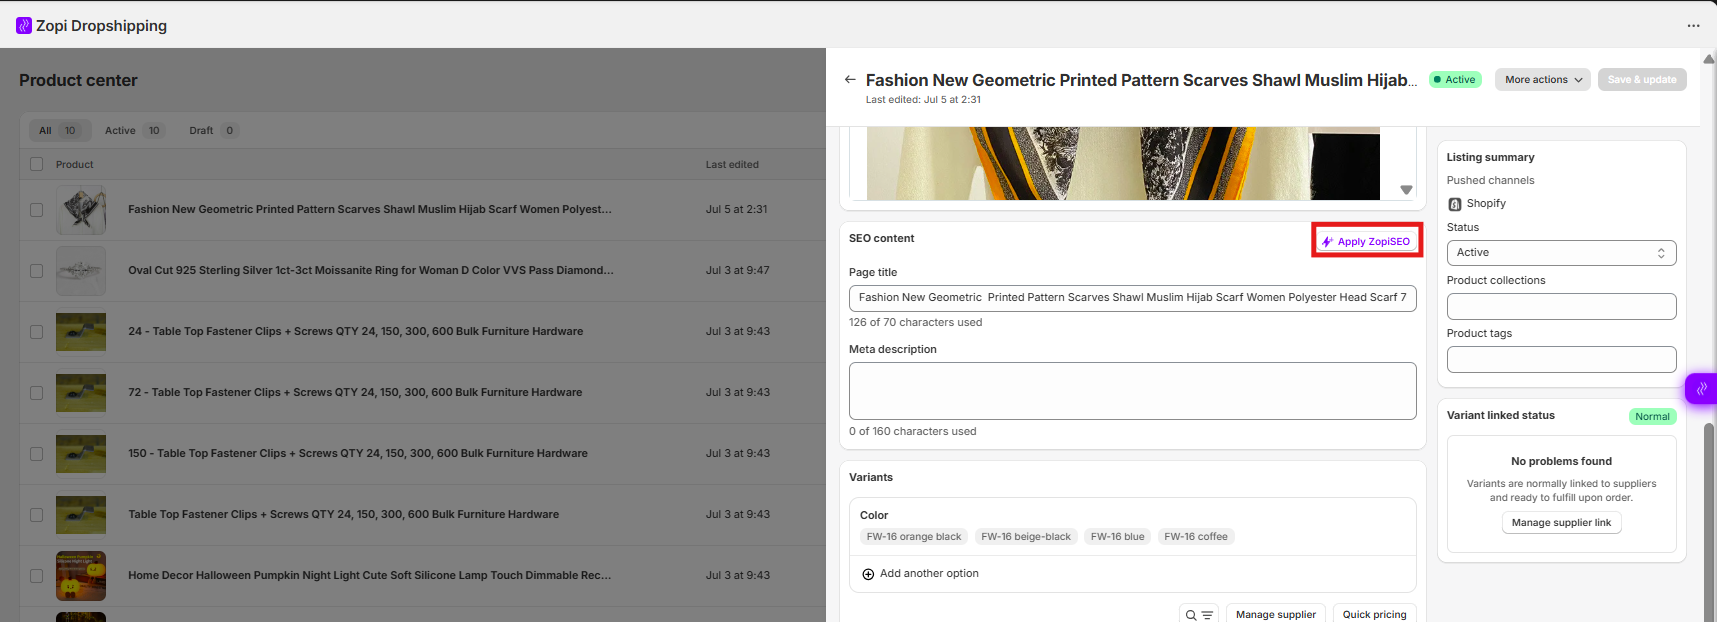Switch to the Draft products tab
This screenshot has height=622, width=1717.
[x=213, y=131]
